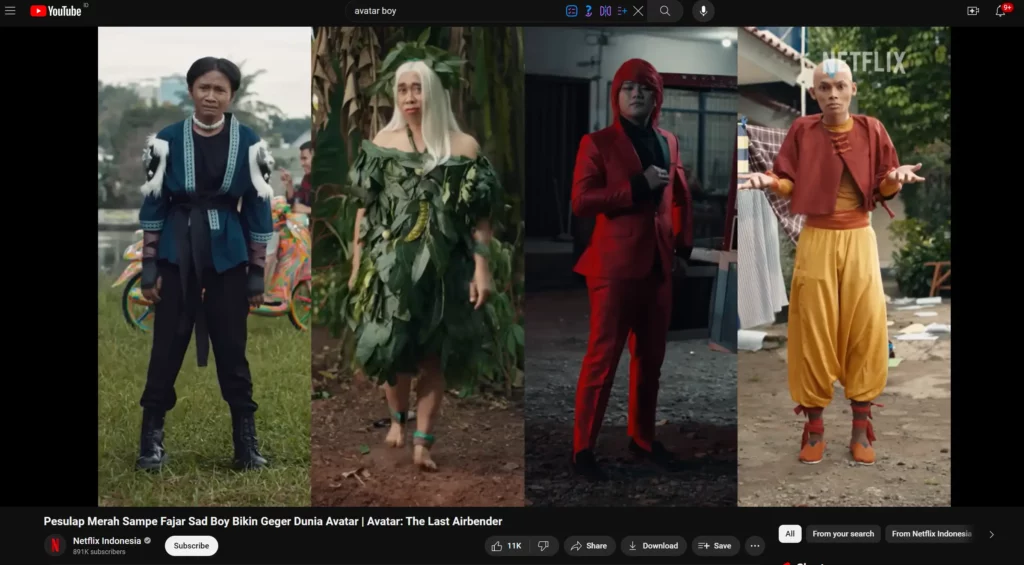Open Netflix Indonesia channel avatar
This screenshot has height=565, width=1024.
[x=55, y=545]
